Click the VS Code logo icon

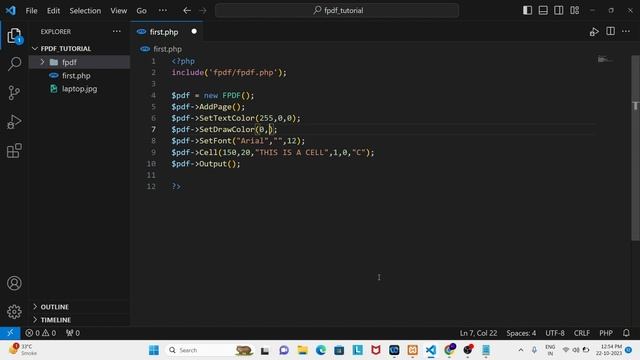11,10
